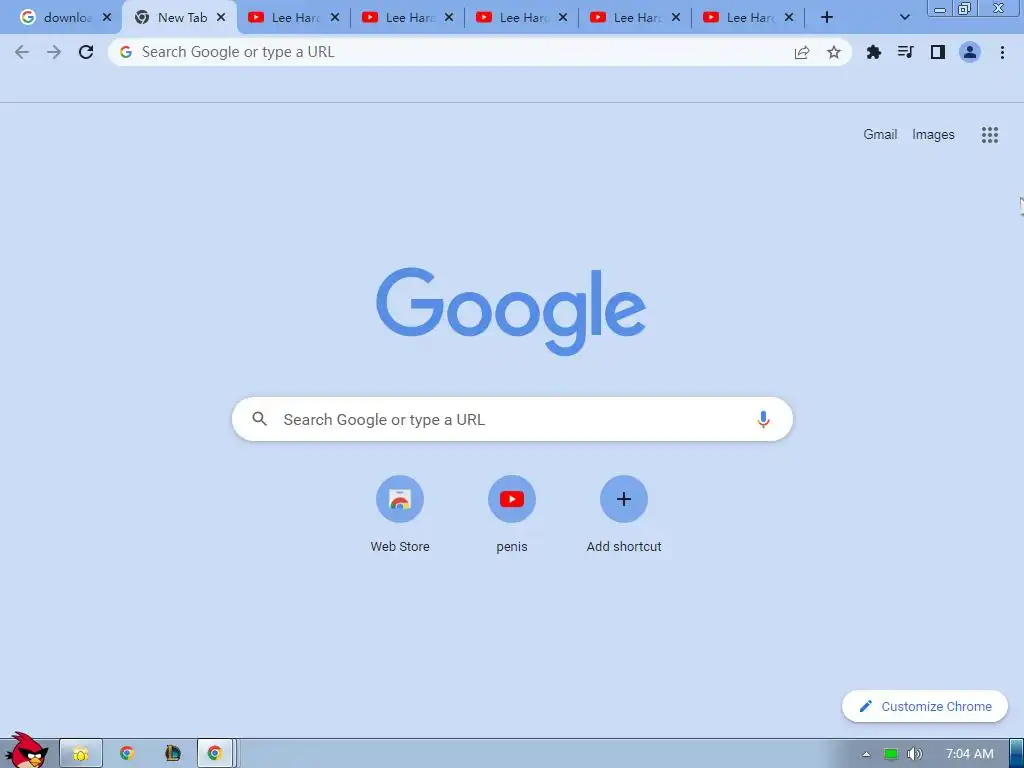Show hidden system tray icons

[866, 754]
